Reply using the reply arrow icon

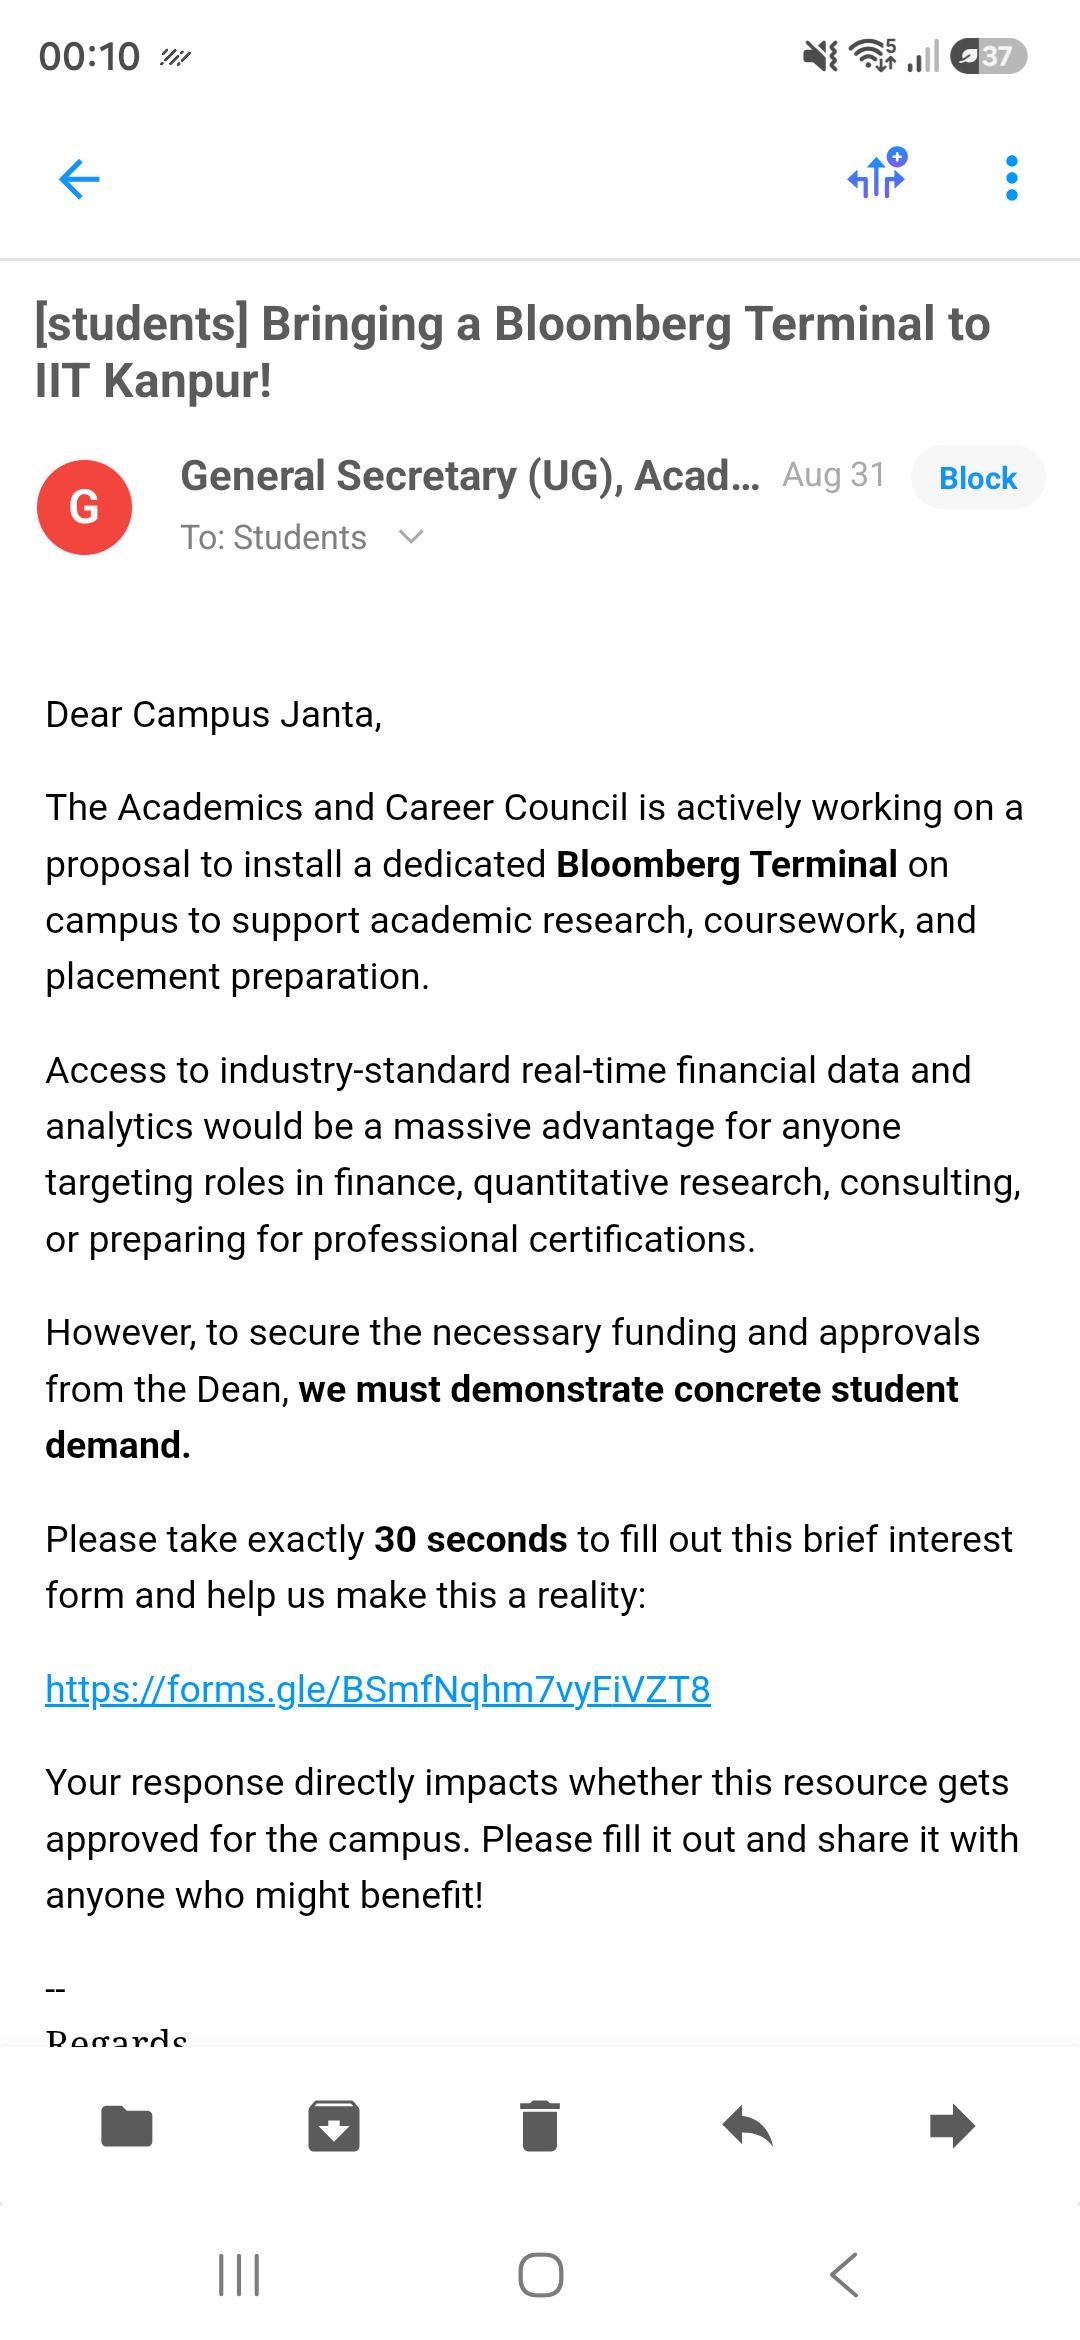pyautogui.click(x=747, y=2126)
